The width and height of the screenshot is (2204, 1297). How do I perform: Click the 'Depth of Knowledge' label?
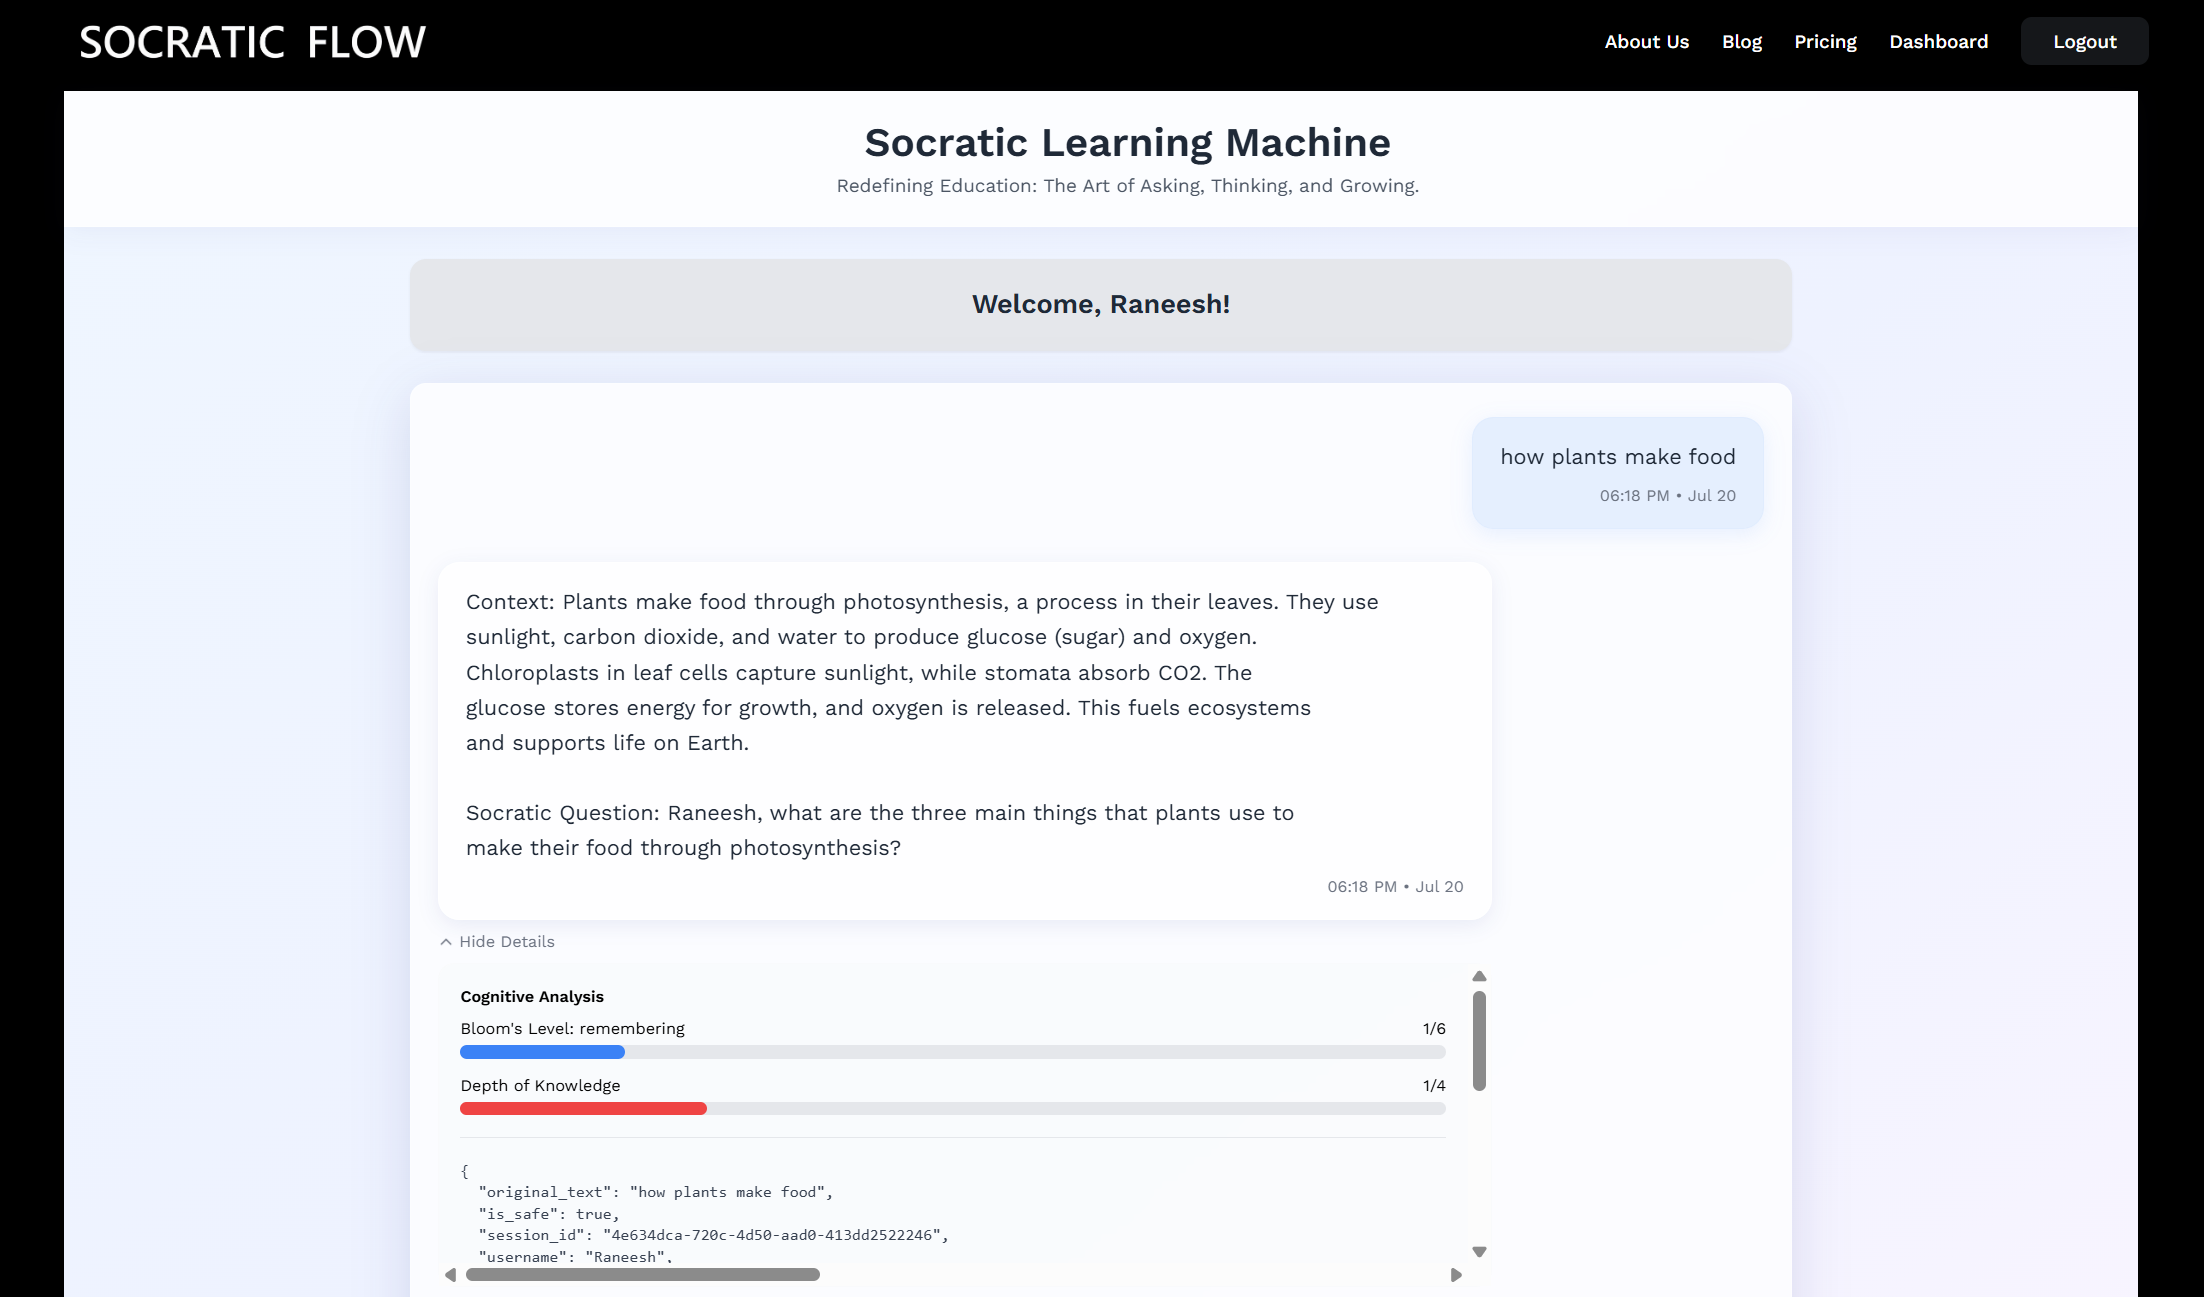[x=540, y=1086]
